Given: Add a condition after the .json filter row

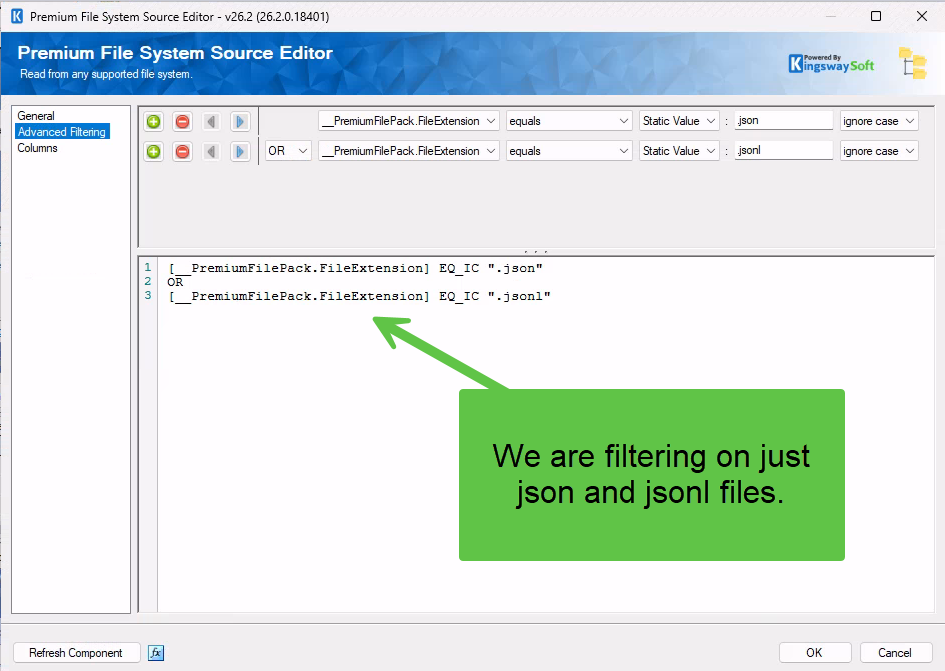Looking at the screenshot, I should 154,122.
